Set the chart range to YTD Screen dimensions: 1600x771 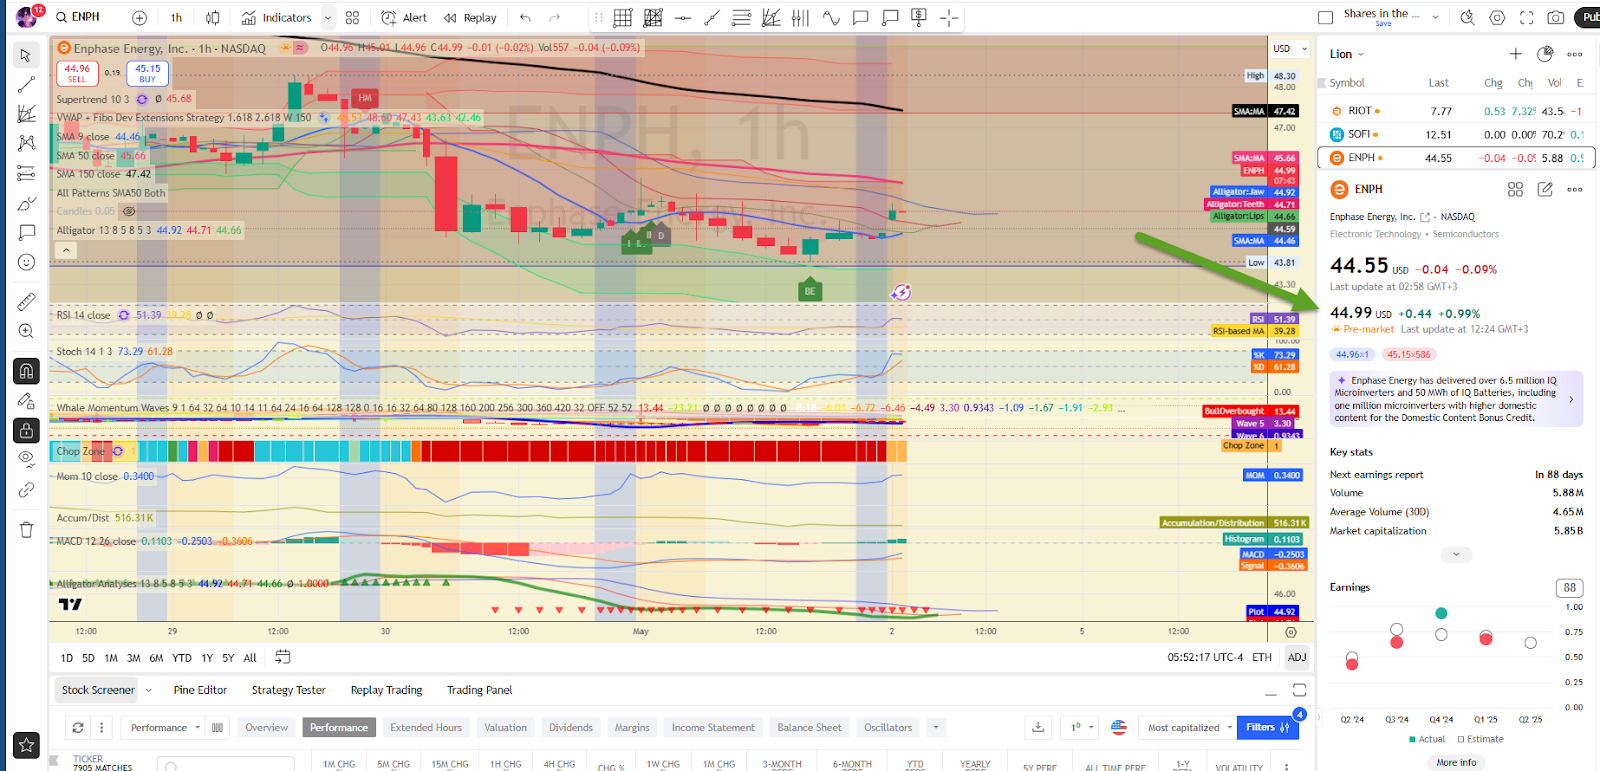182,658
